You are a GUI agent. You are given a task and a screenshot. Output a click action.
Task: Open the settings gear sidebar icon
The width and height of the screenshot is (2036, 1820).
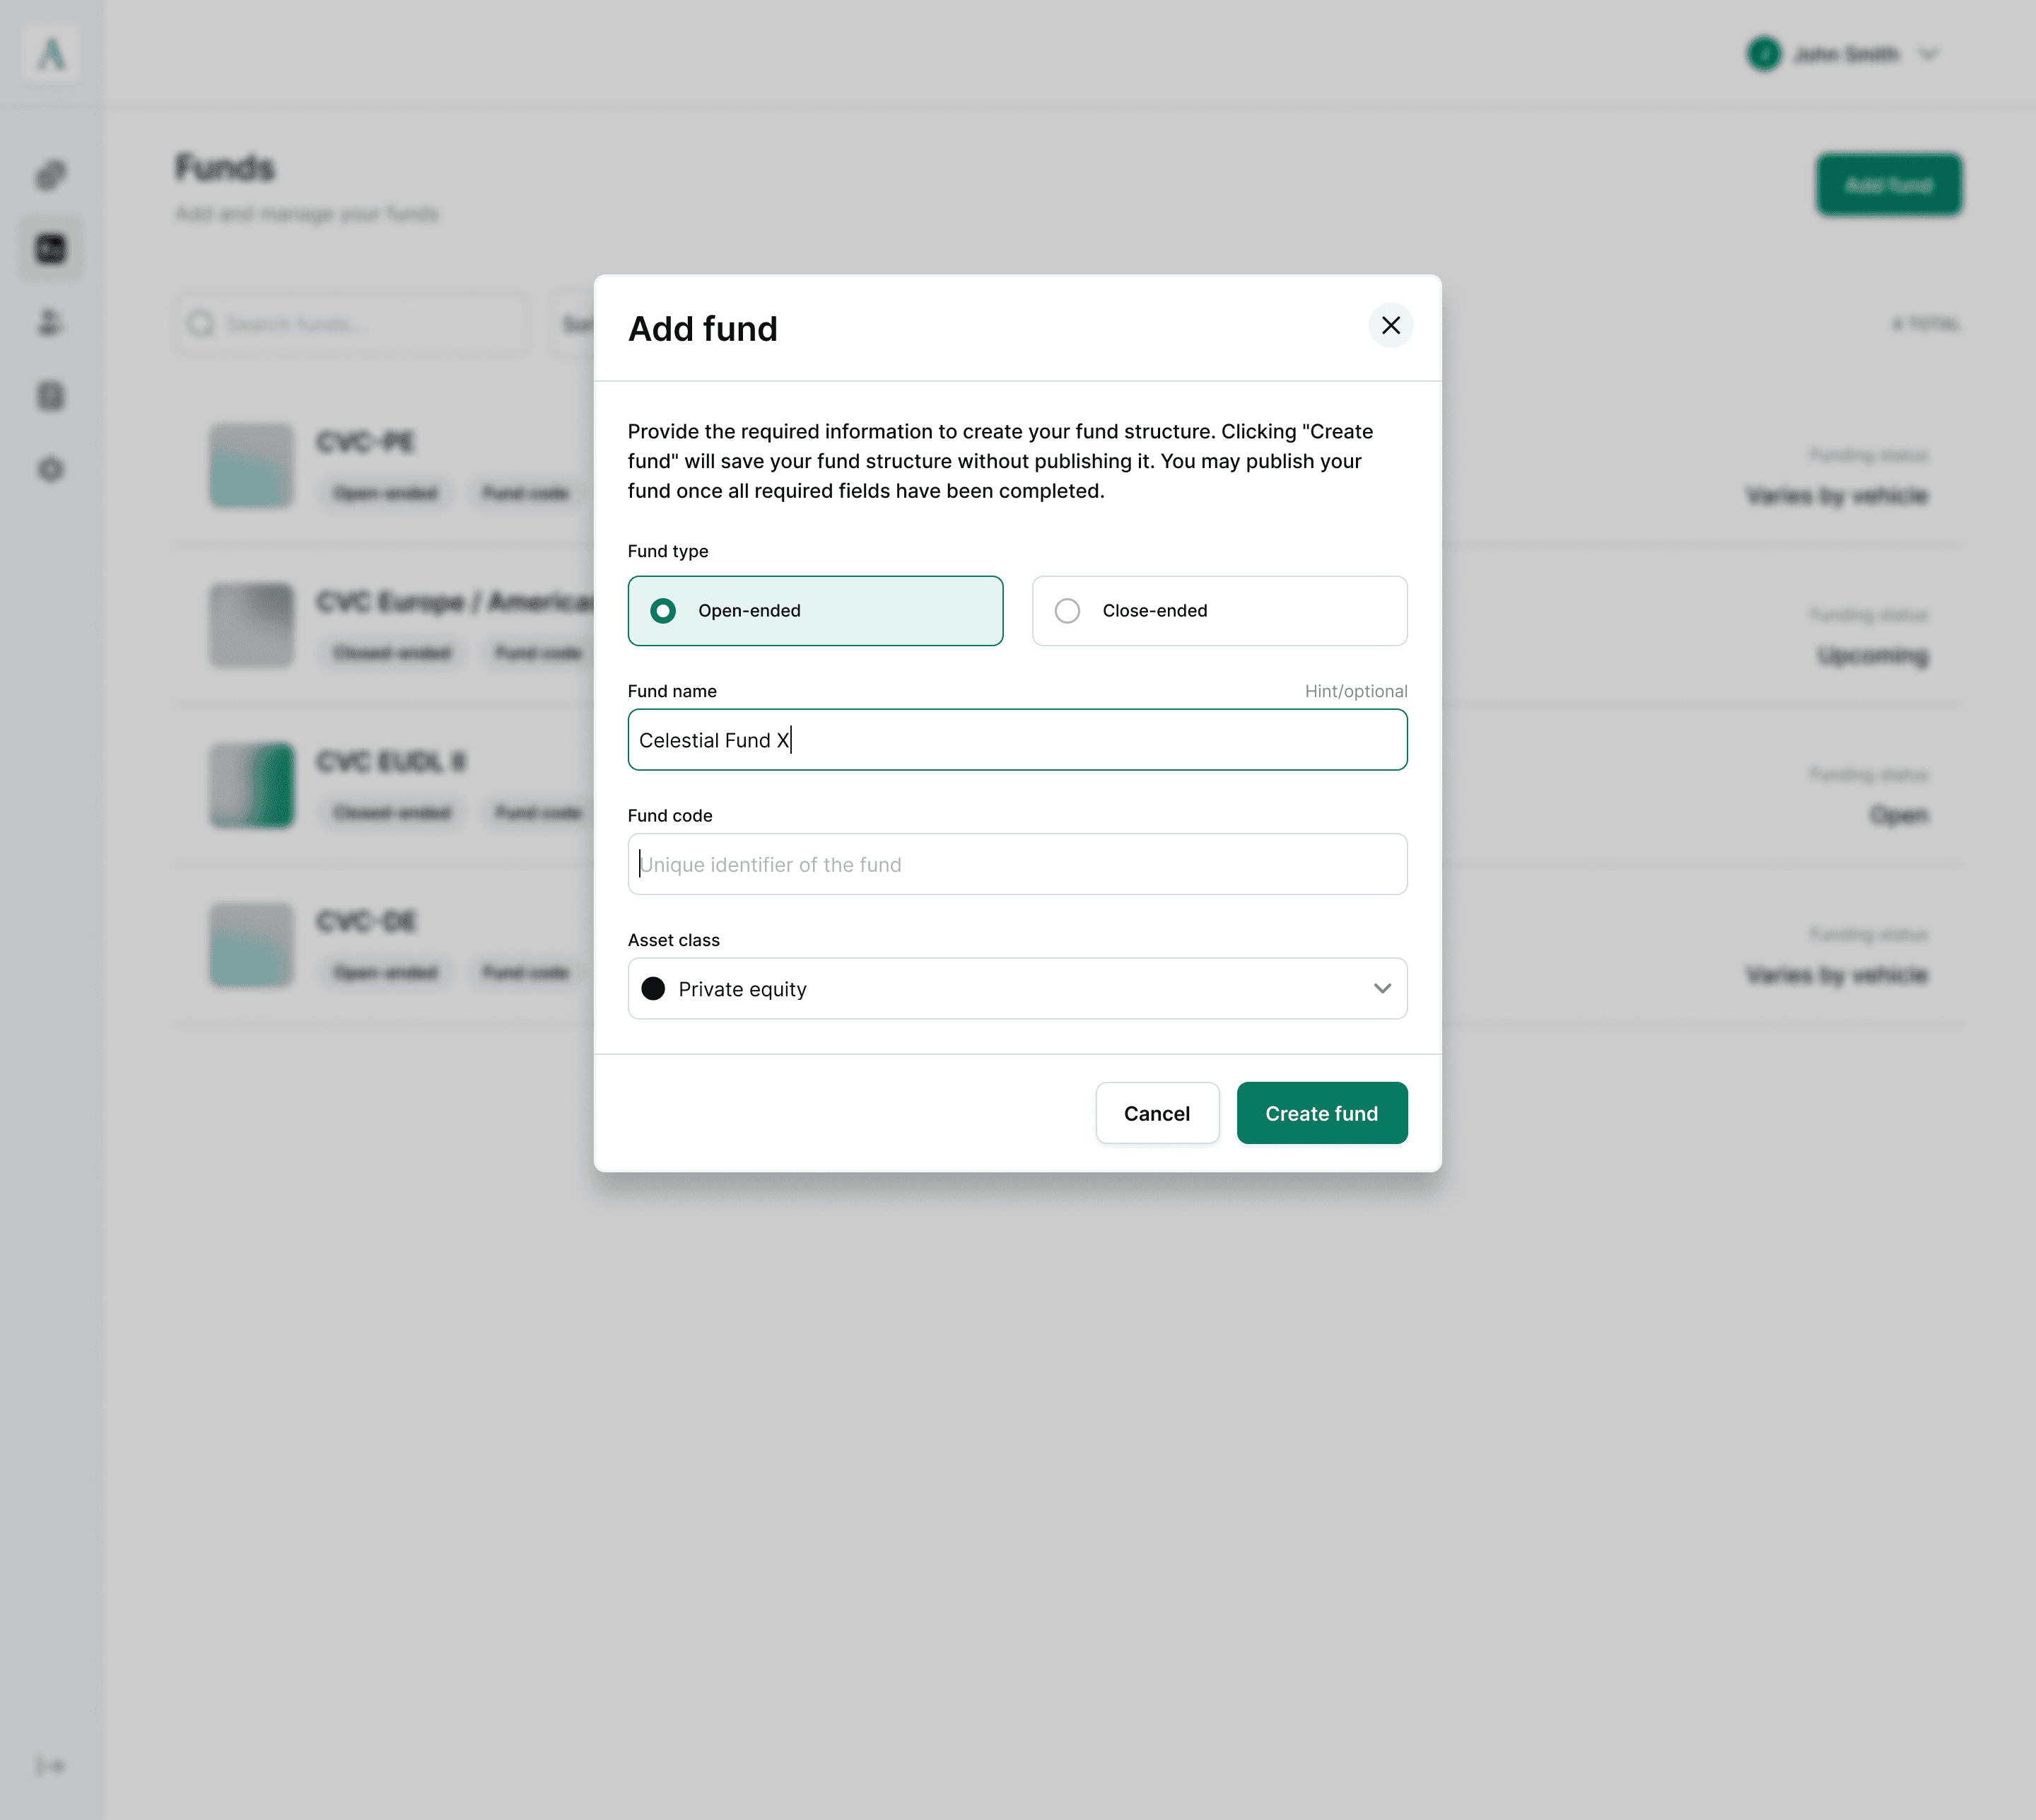coord(51,470)
